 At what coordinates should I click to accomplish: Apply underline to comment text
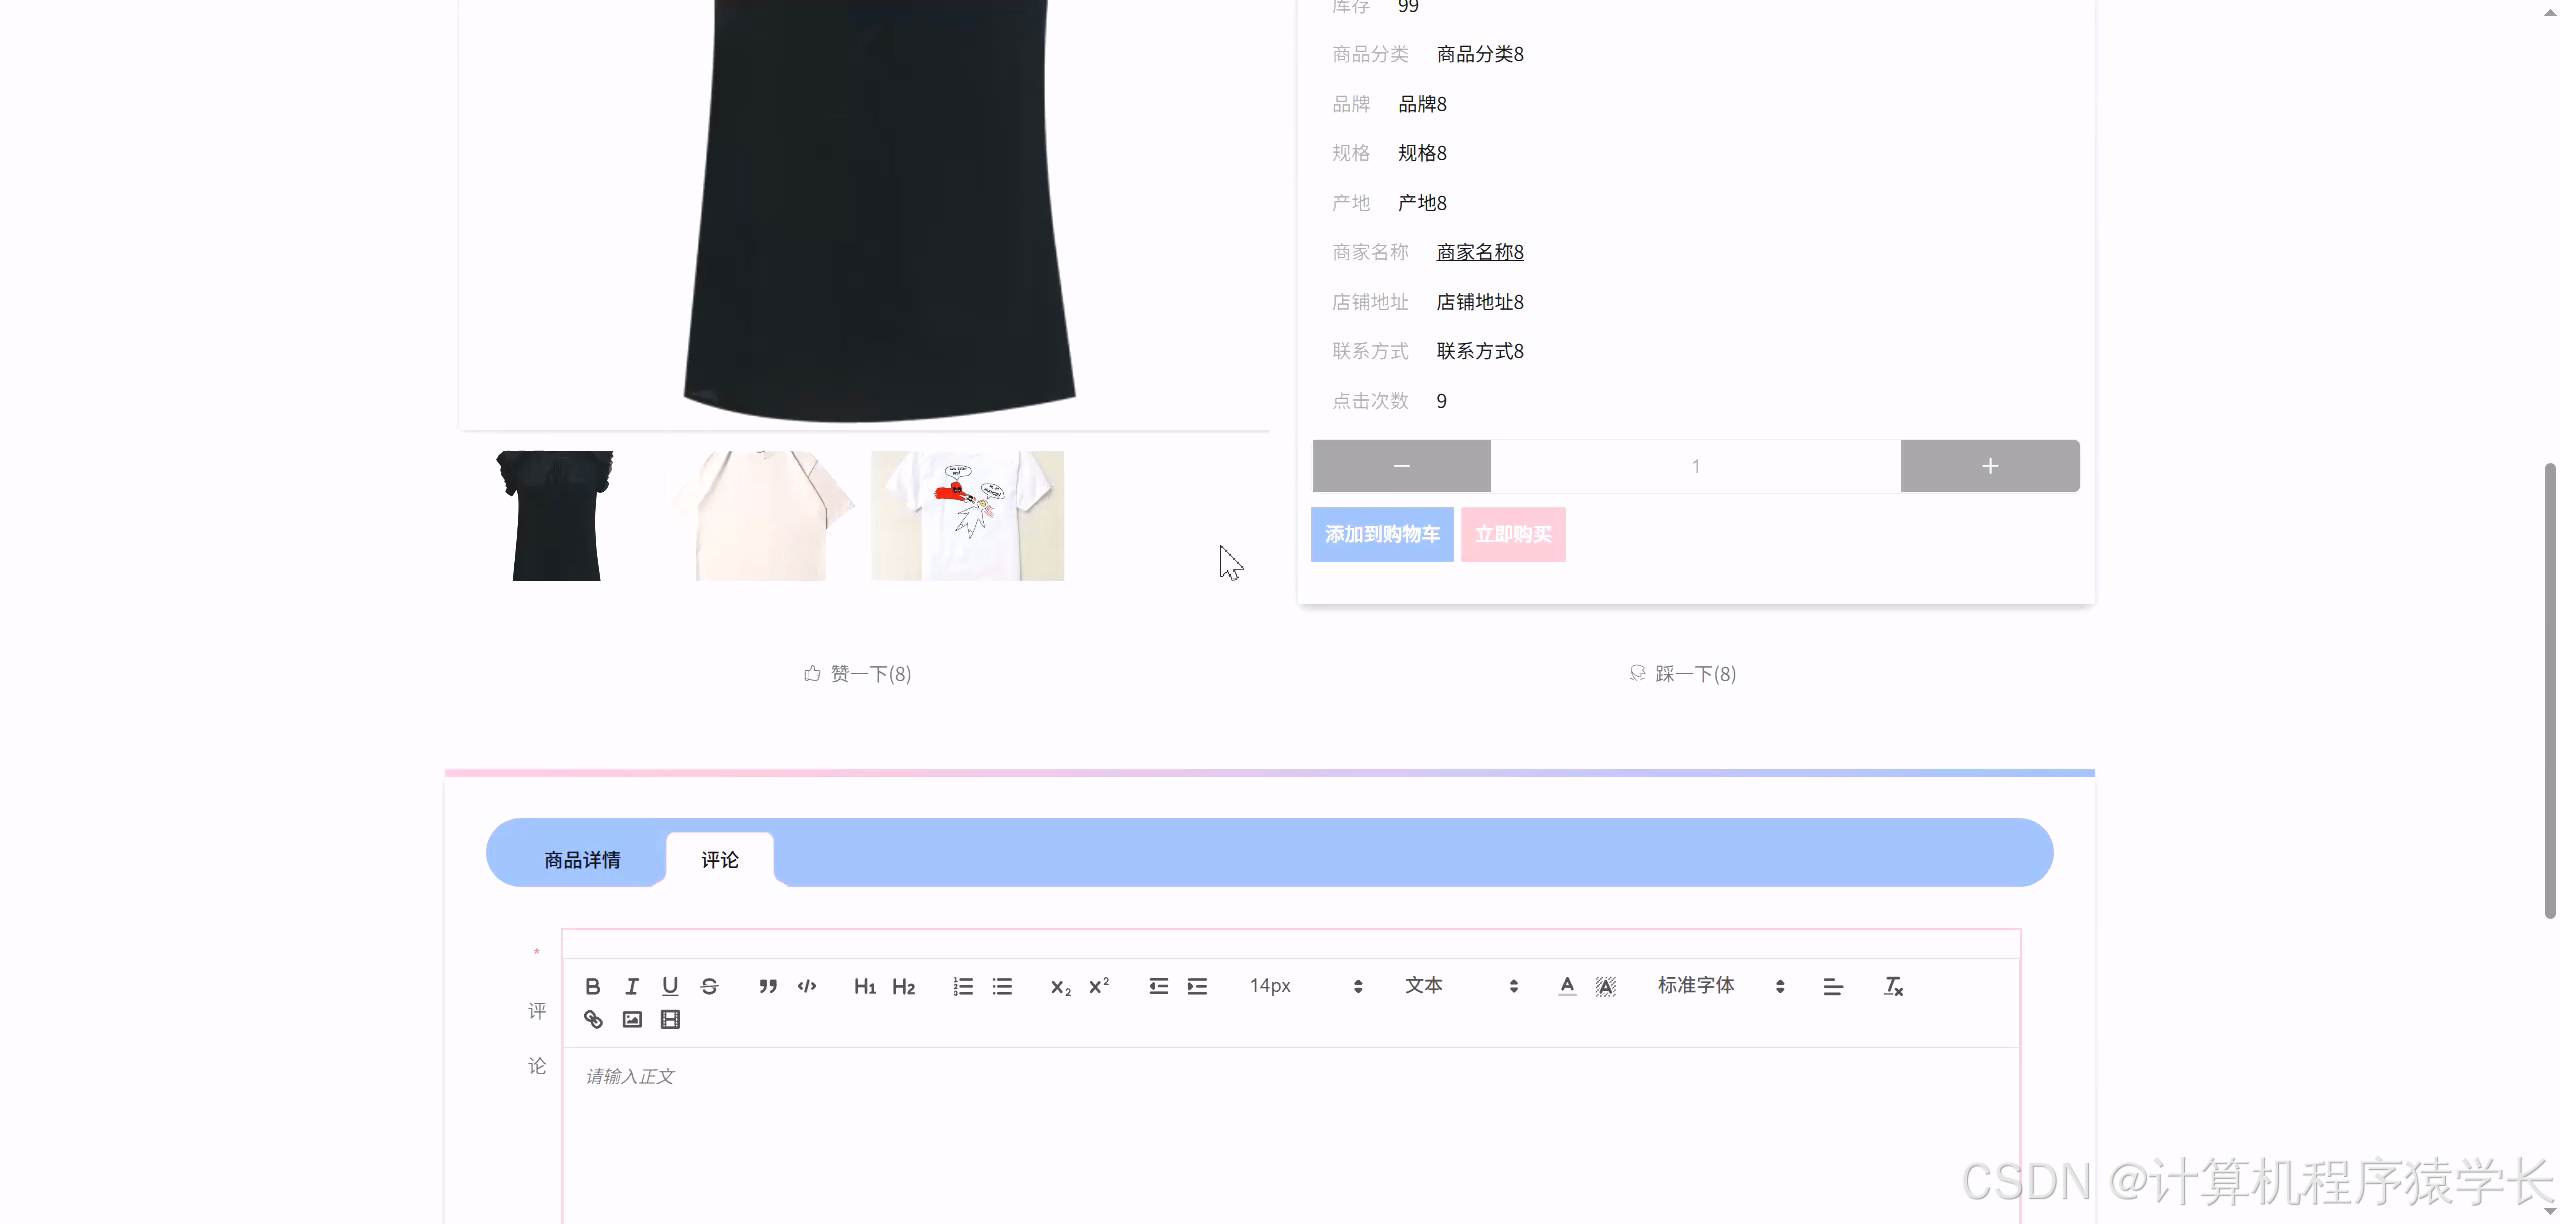point(670,986)
